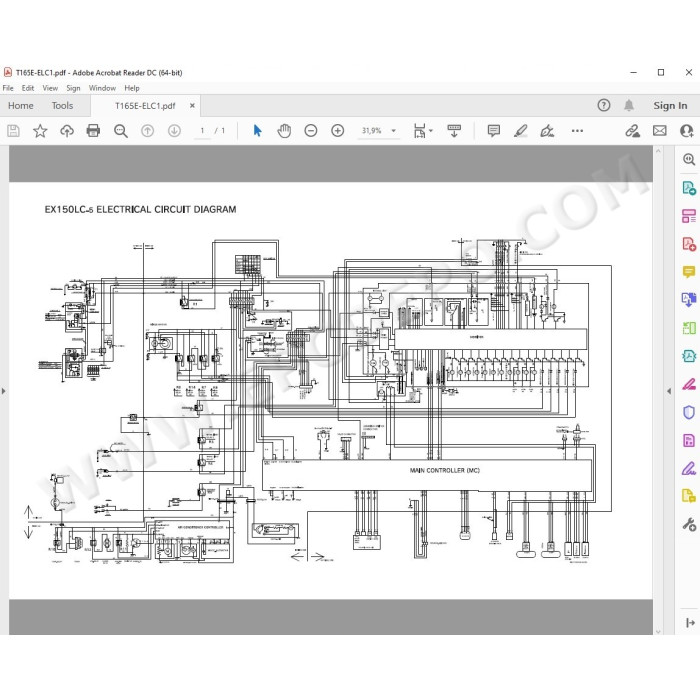Switch to the Tools tab
This screenshot has width=700, height=700.
point(62,105)
